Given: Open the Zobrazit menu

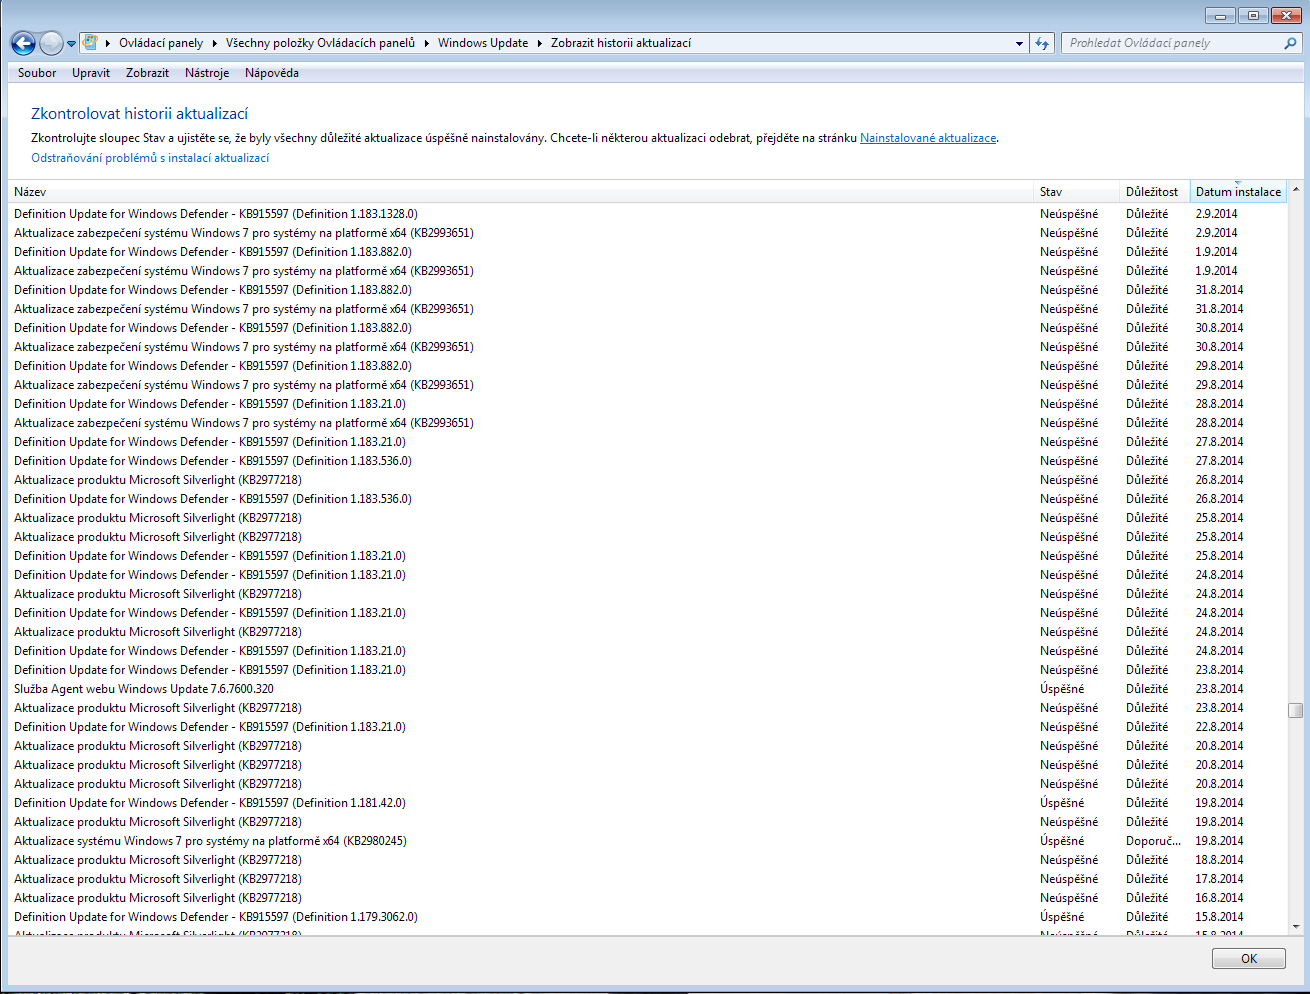Looking at the screenshot, I should coord(147,73).
